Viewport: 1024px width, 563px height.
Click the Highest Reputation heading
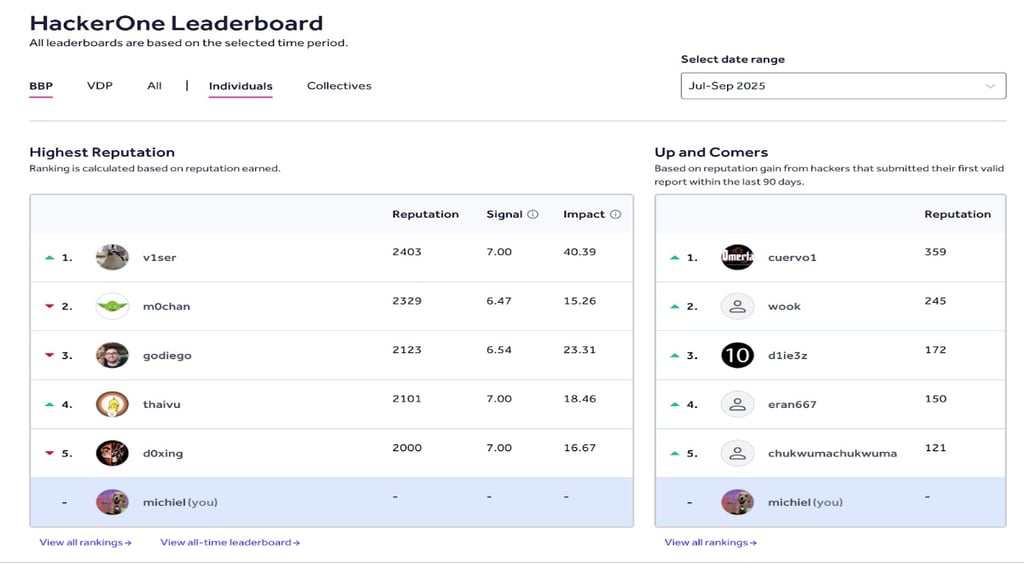click(102, 152)
